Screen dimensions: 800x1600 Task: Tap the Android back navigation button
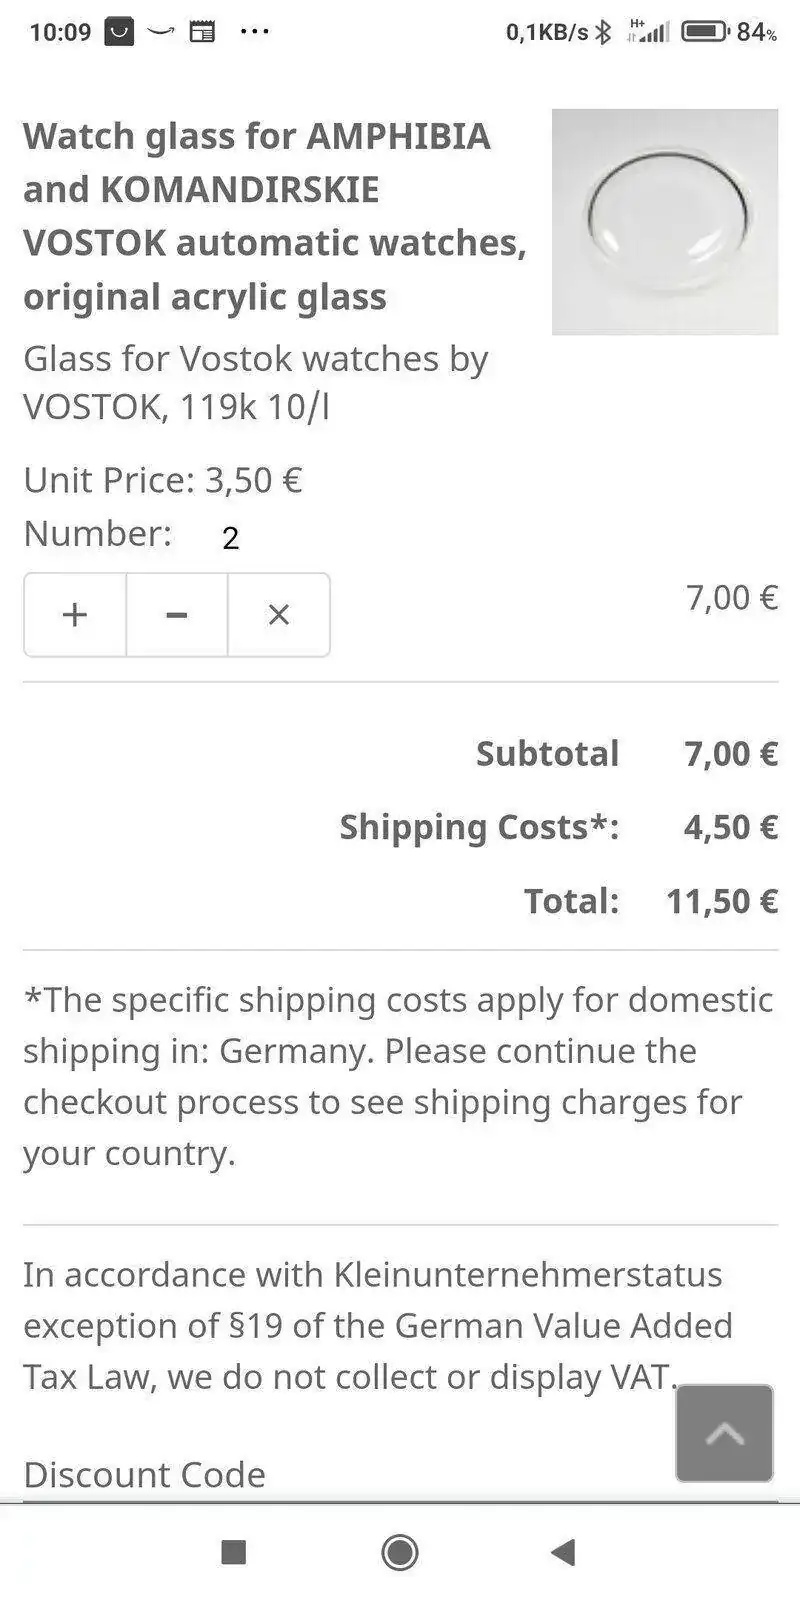pyautogui.click(x=564, y=1552)
